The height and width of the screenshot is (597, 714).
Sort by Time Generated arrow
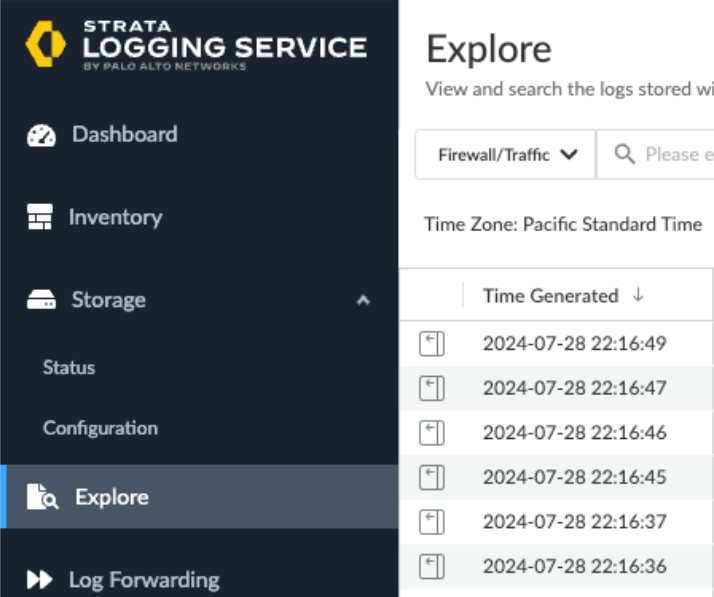click(638, 296)
